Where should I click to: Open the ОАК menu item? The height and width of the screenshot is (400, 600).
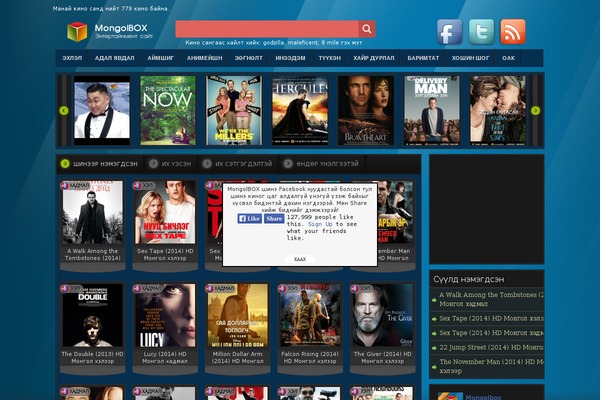click(509, 58)
